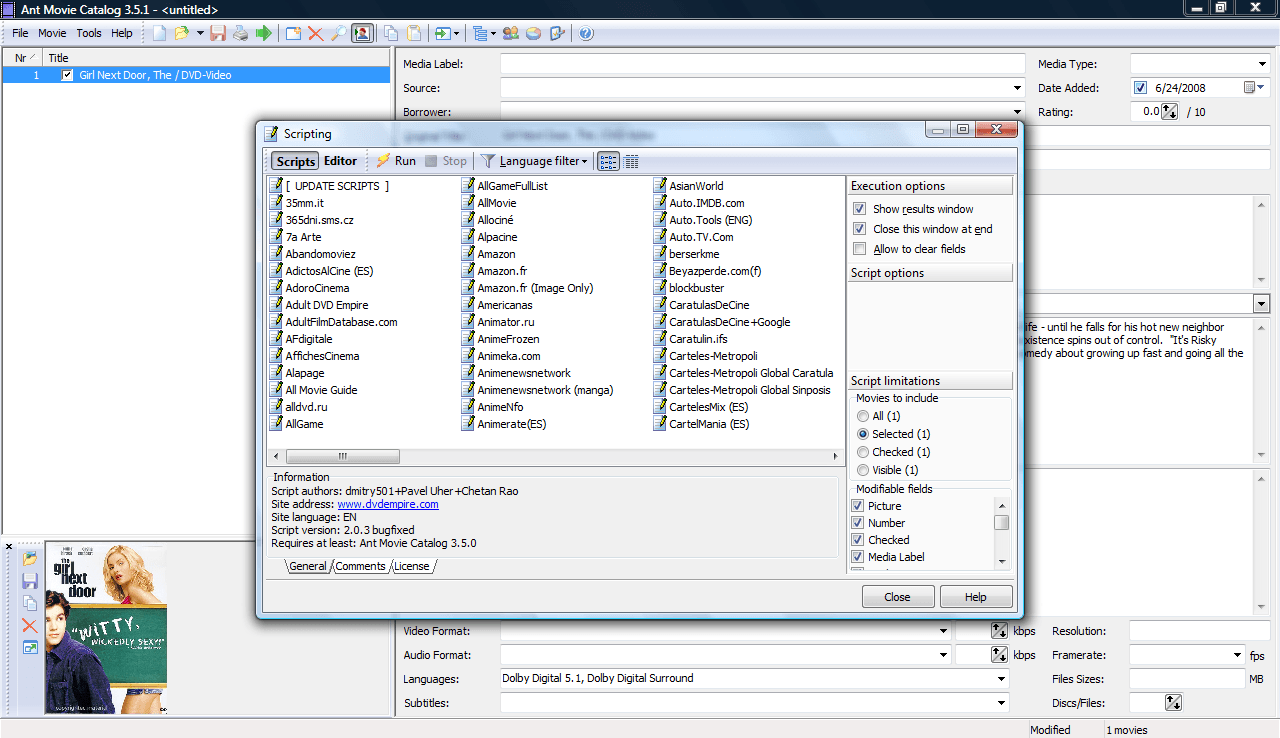Click the grouping tree icon in toolbar
The height and width of the screenshot is (738, 1280).
pyautogui.click(x=481, y=33)
